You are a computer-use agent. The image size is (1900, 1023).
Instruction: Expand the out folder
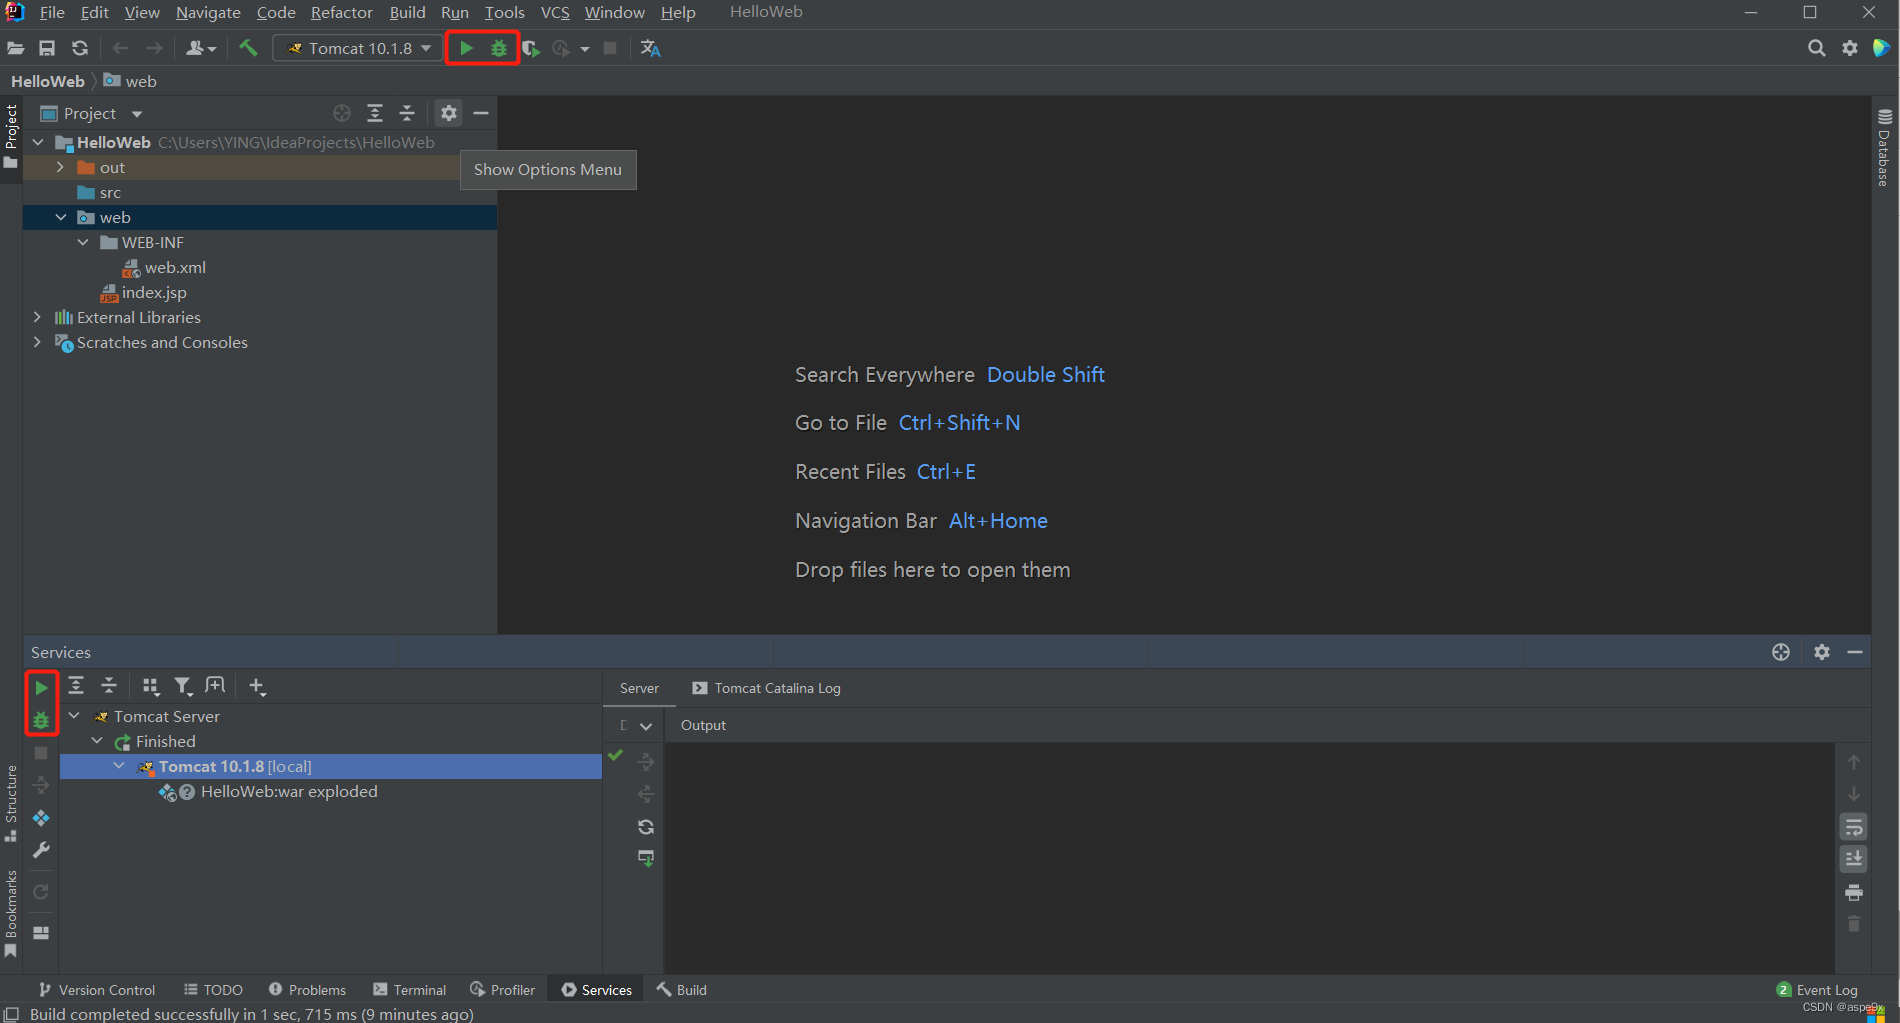[60, 167]
